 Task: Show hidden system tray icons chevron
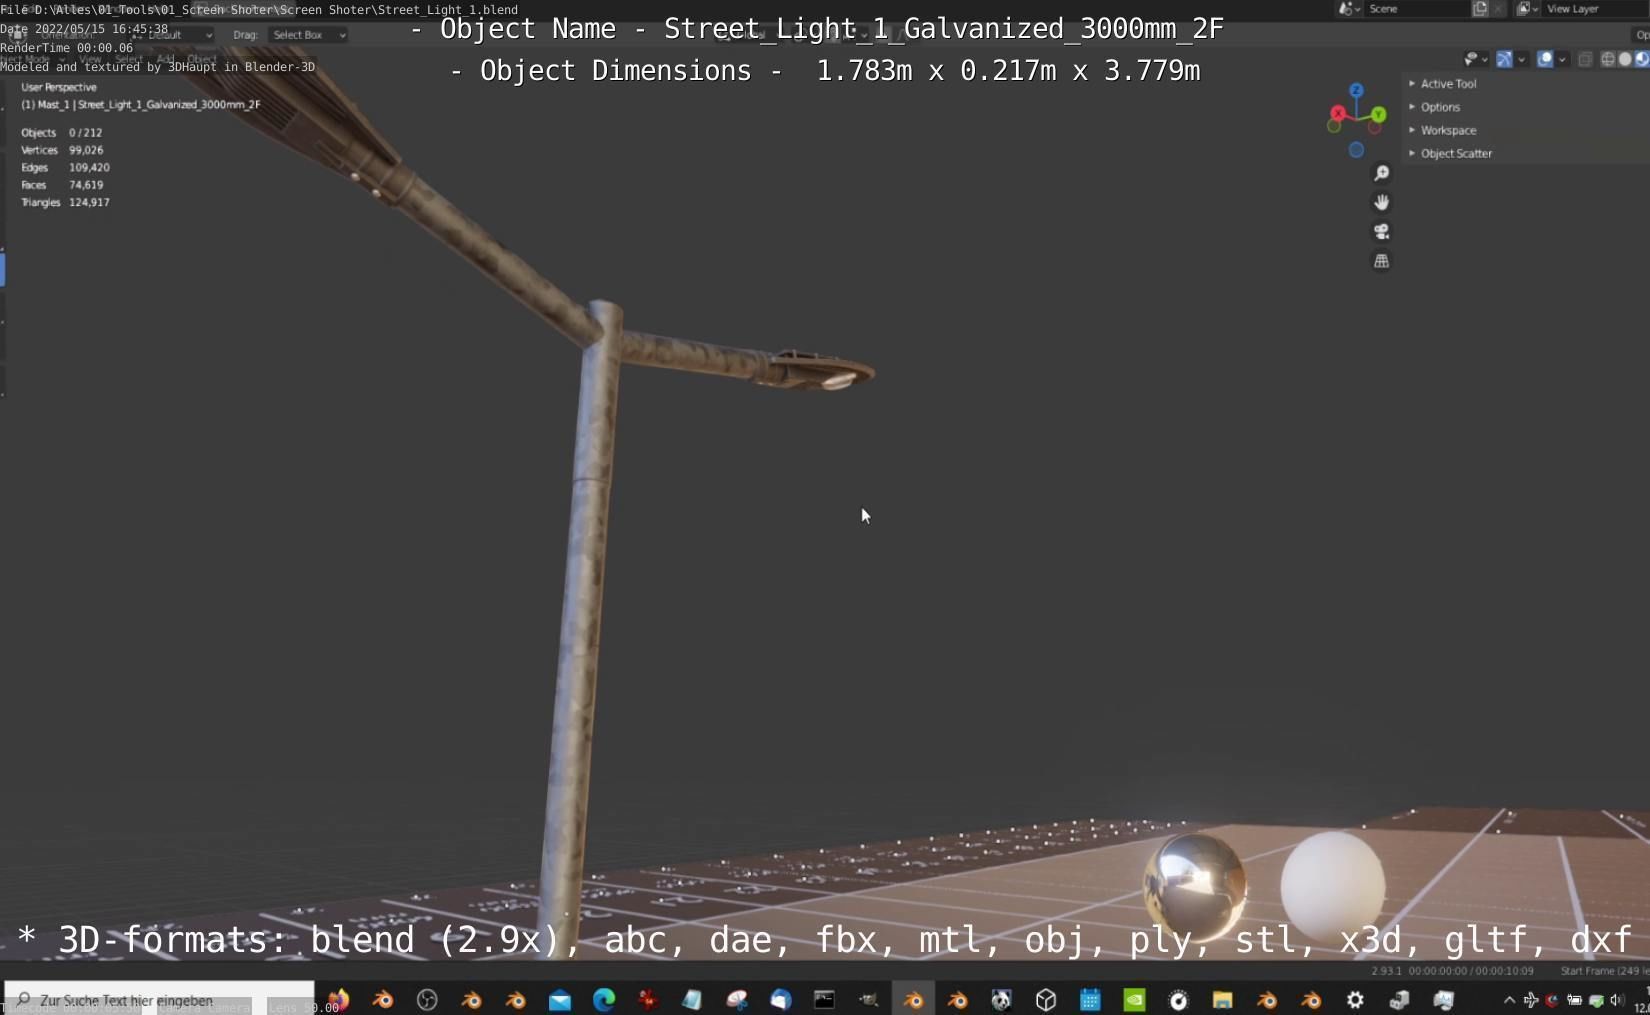[1509, 999]
